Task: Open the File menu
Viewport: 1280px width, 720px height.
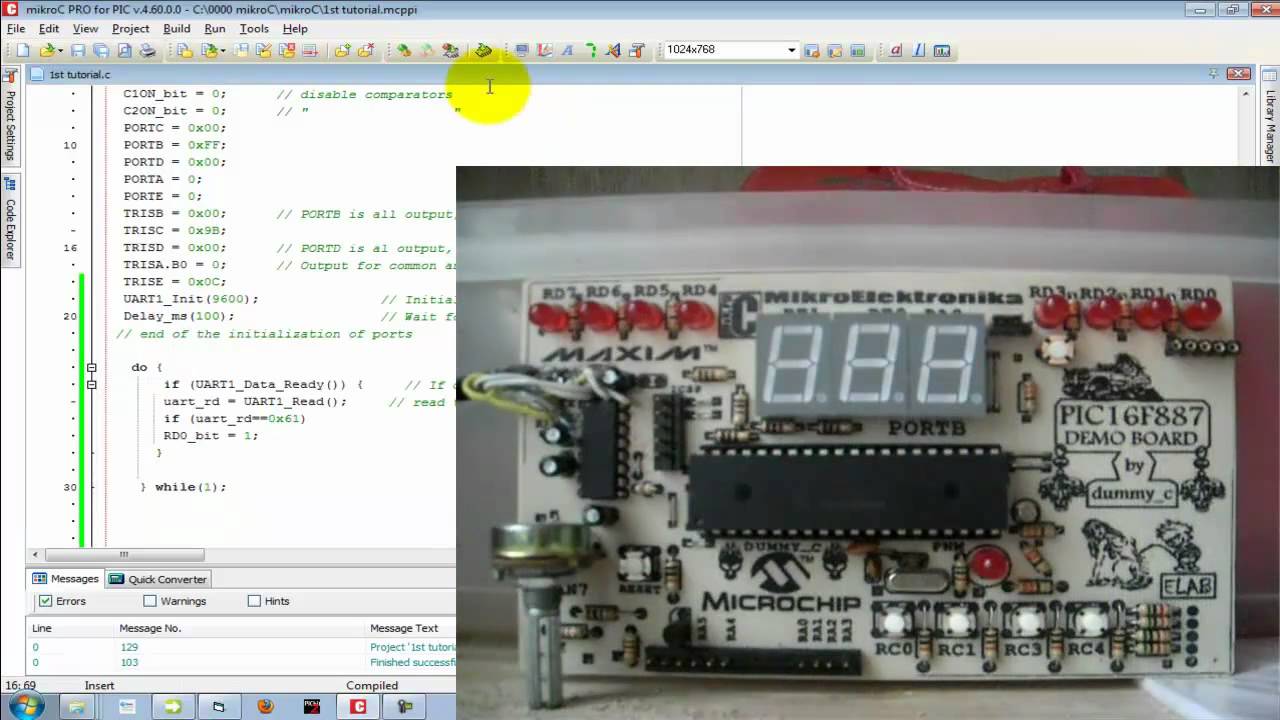Action: click(16, 29)
